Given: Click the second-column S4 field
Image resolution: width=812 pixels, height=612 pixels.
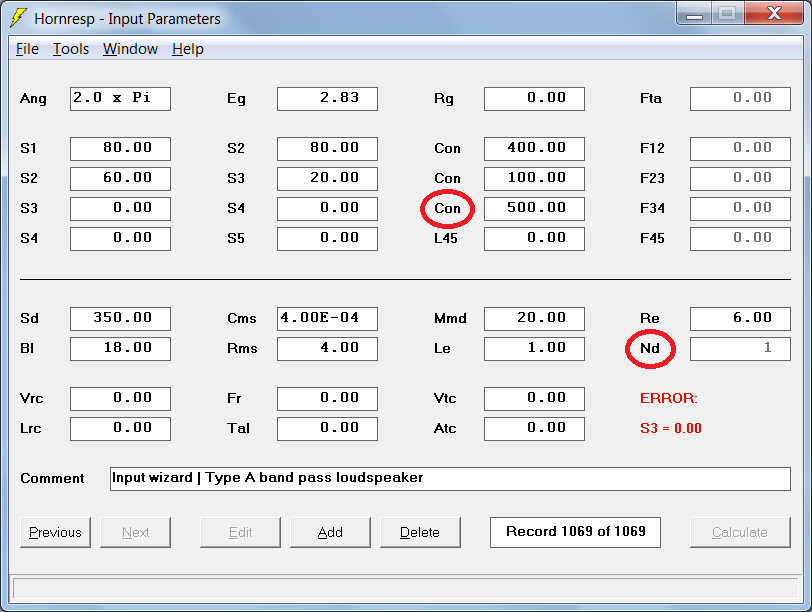Looking at the screenshot, I should (x=327, y=209).
